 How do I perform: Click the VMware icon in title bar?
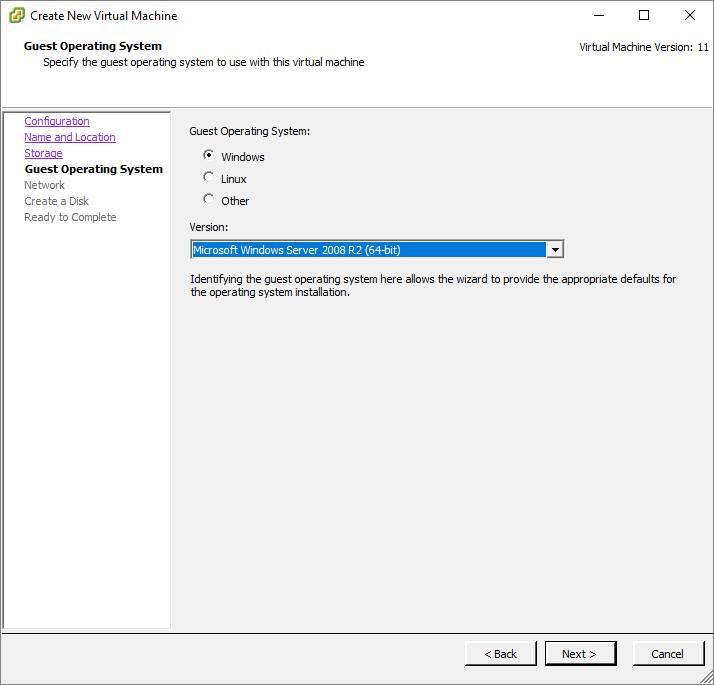click(17, 15)
